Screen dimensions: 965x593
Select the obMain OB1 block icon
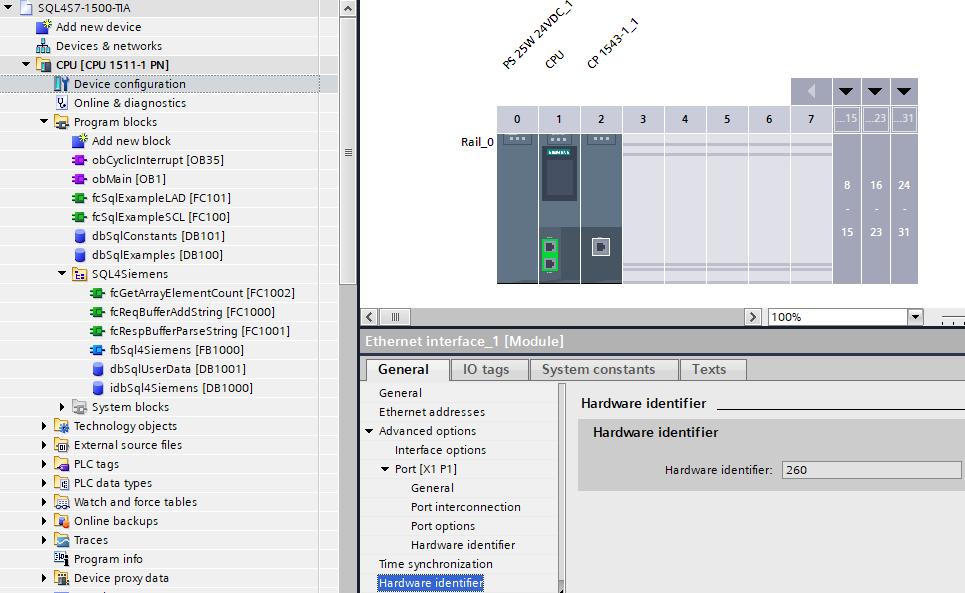point(79,179)
